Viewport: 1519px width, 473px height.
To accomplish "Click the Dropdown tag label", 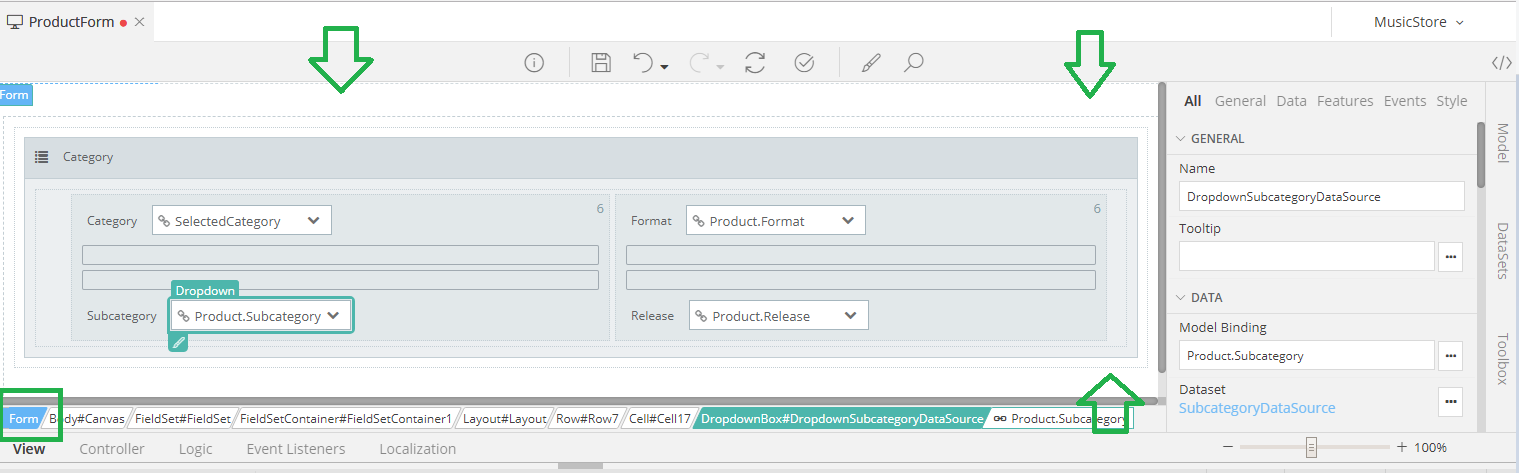I will click(205, 290).
